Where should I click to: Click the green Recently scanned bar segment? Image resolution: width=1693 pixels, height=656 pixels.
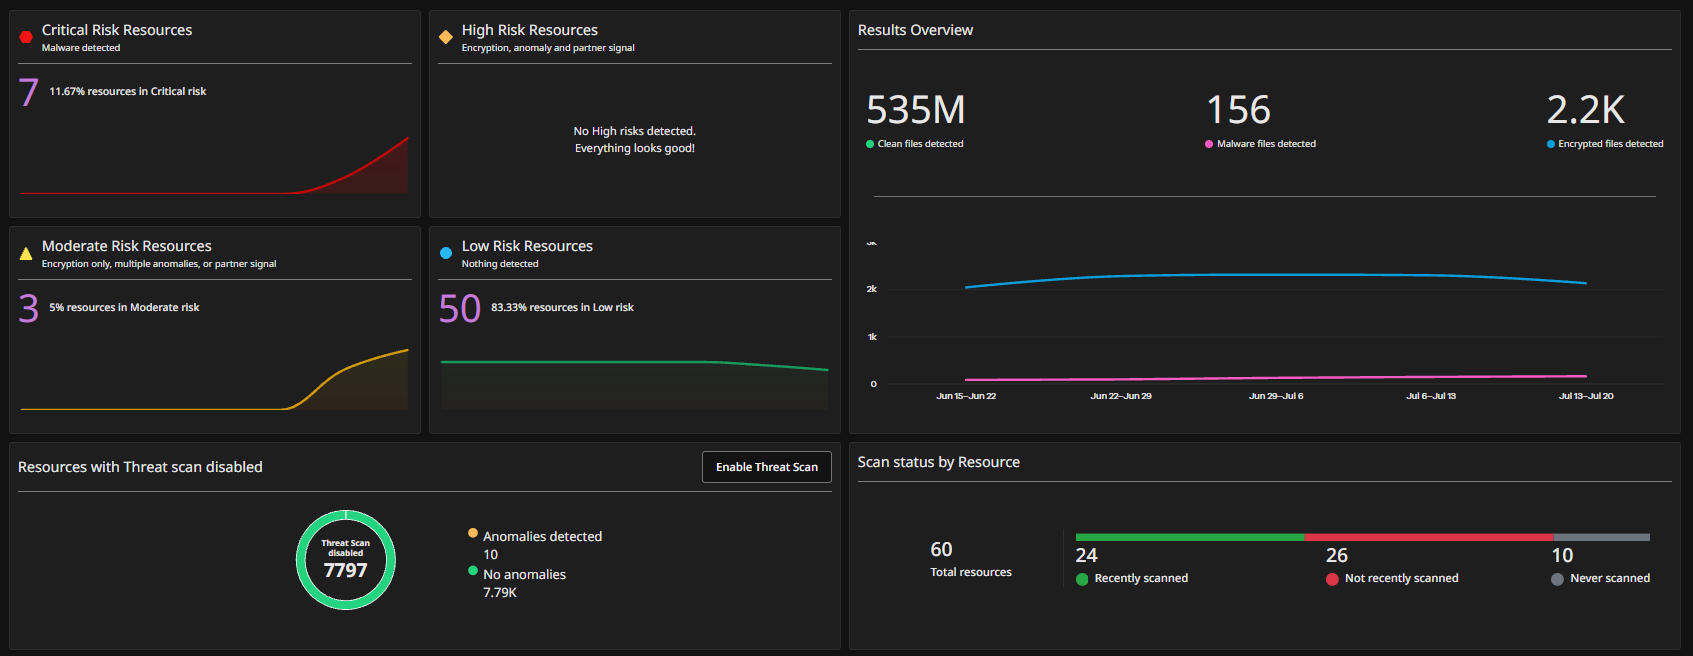tap(1190, 537)
